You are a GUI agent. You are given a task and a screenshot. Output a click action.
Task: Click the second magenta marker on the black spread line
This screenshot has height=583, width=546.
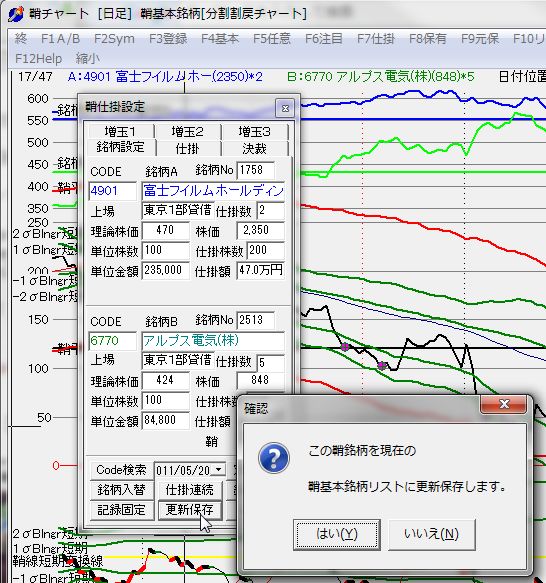click(382, 366)
